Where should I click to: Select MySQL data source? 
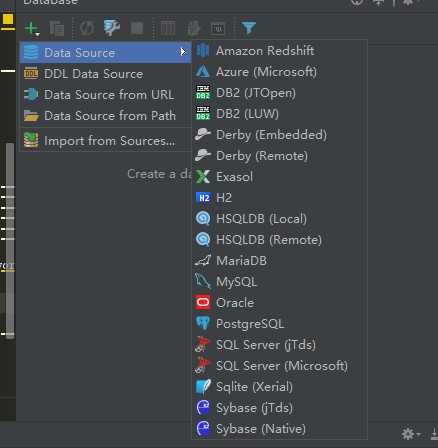[279, 282]
